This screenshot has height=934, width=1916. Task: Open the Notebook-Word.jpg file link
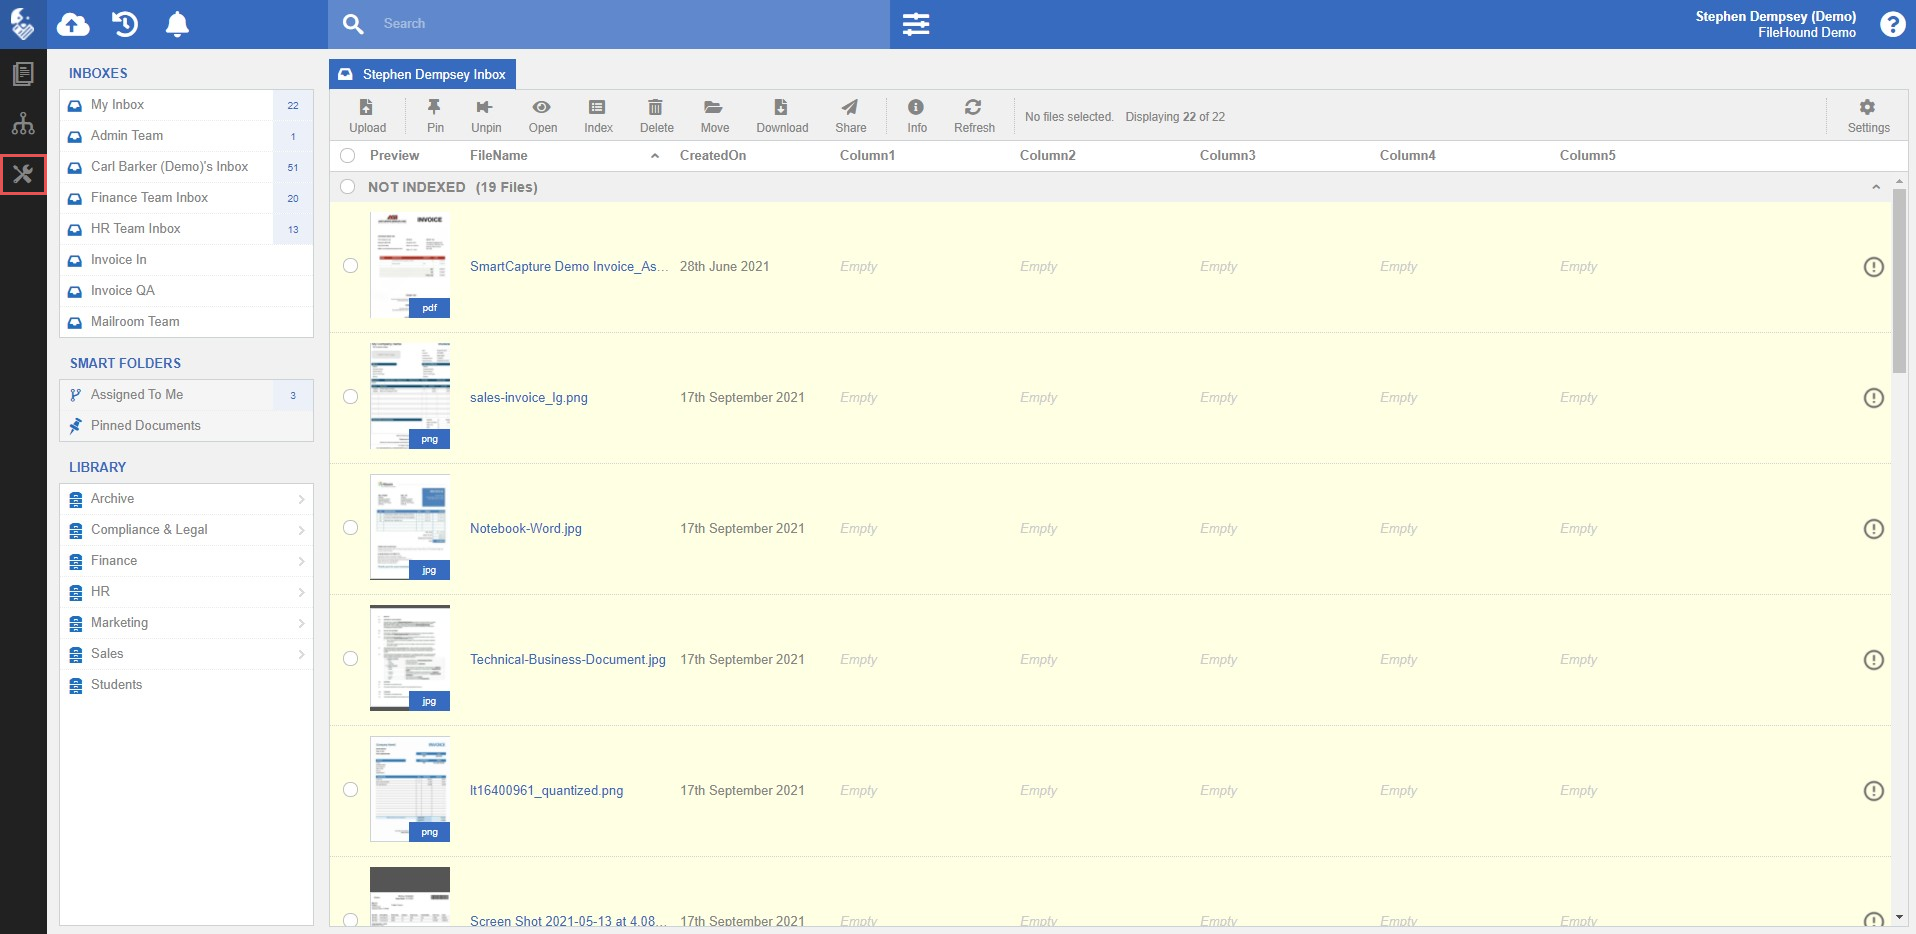coord(526,529)
